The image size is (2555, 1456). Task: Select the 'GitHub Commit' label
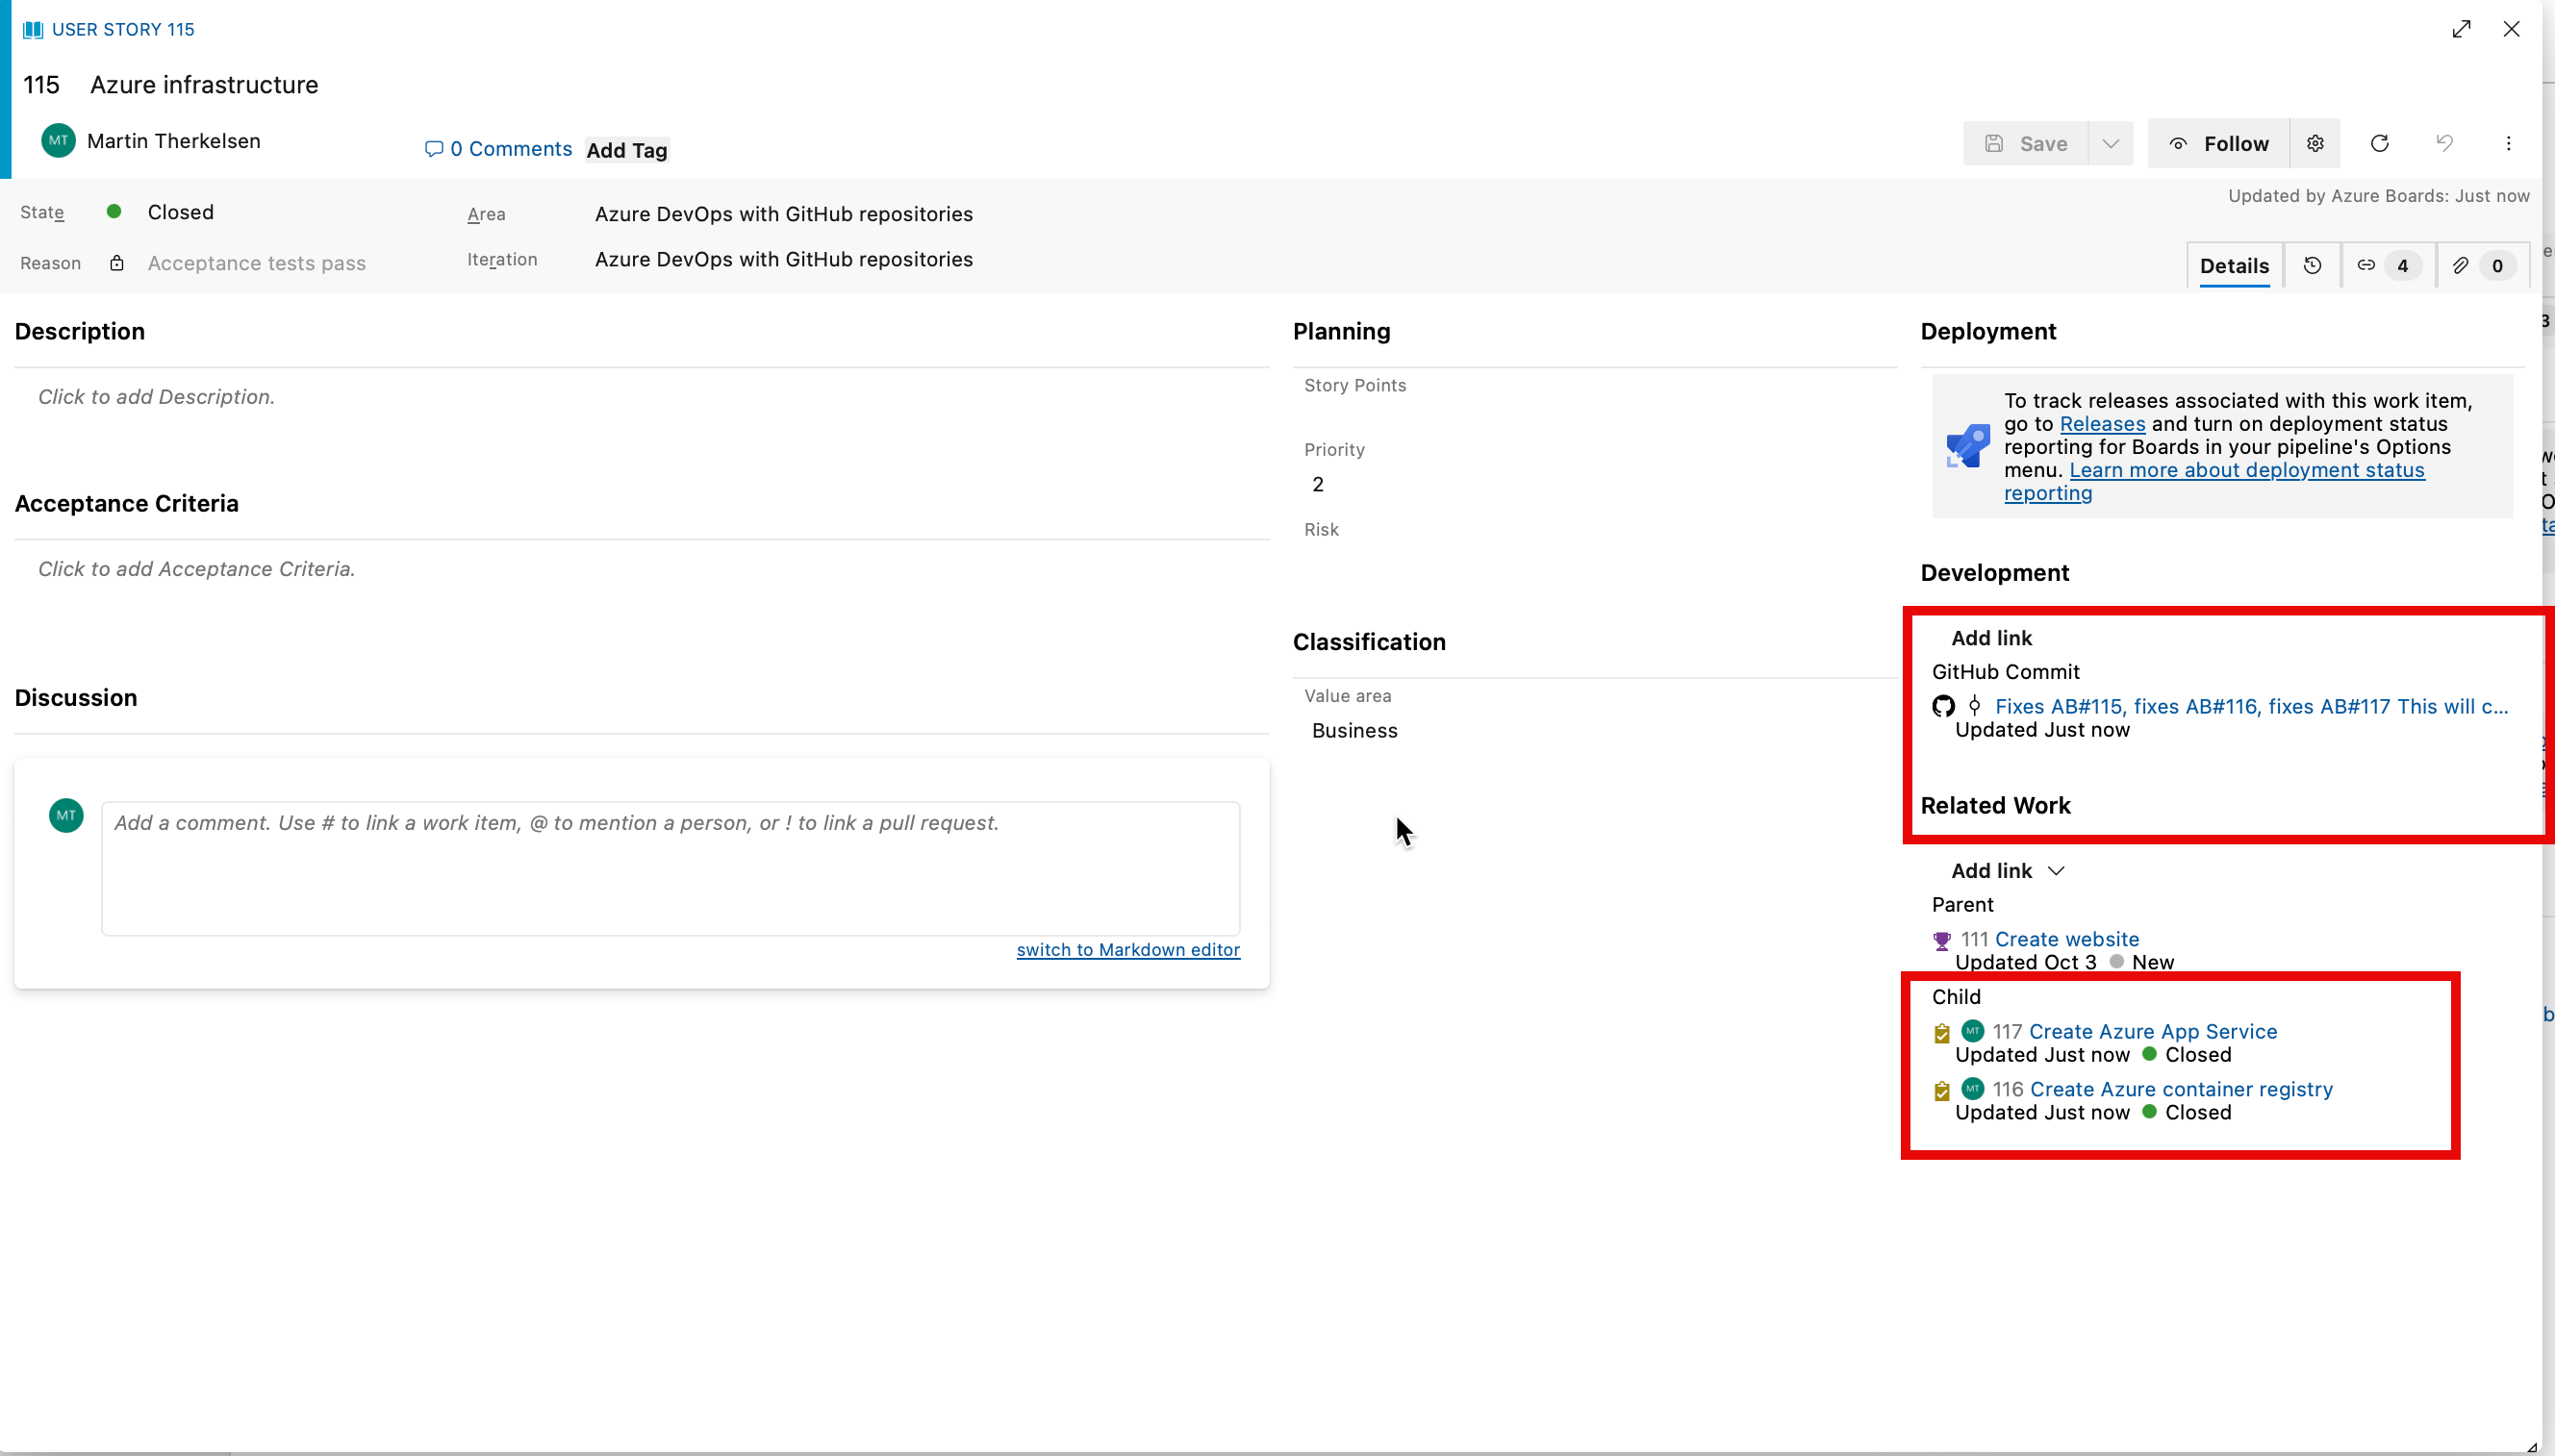click(x=2005, y=672)
